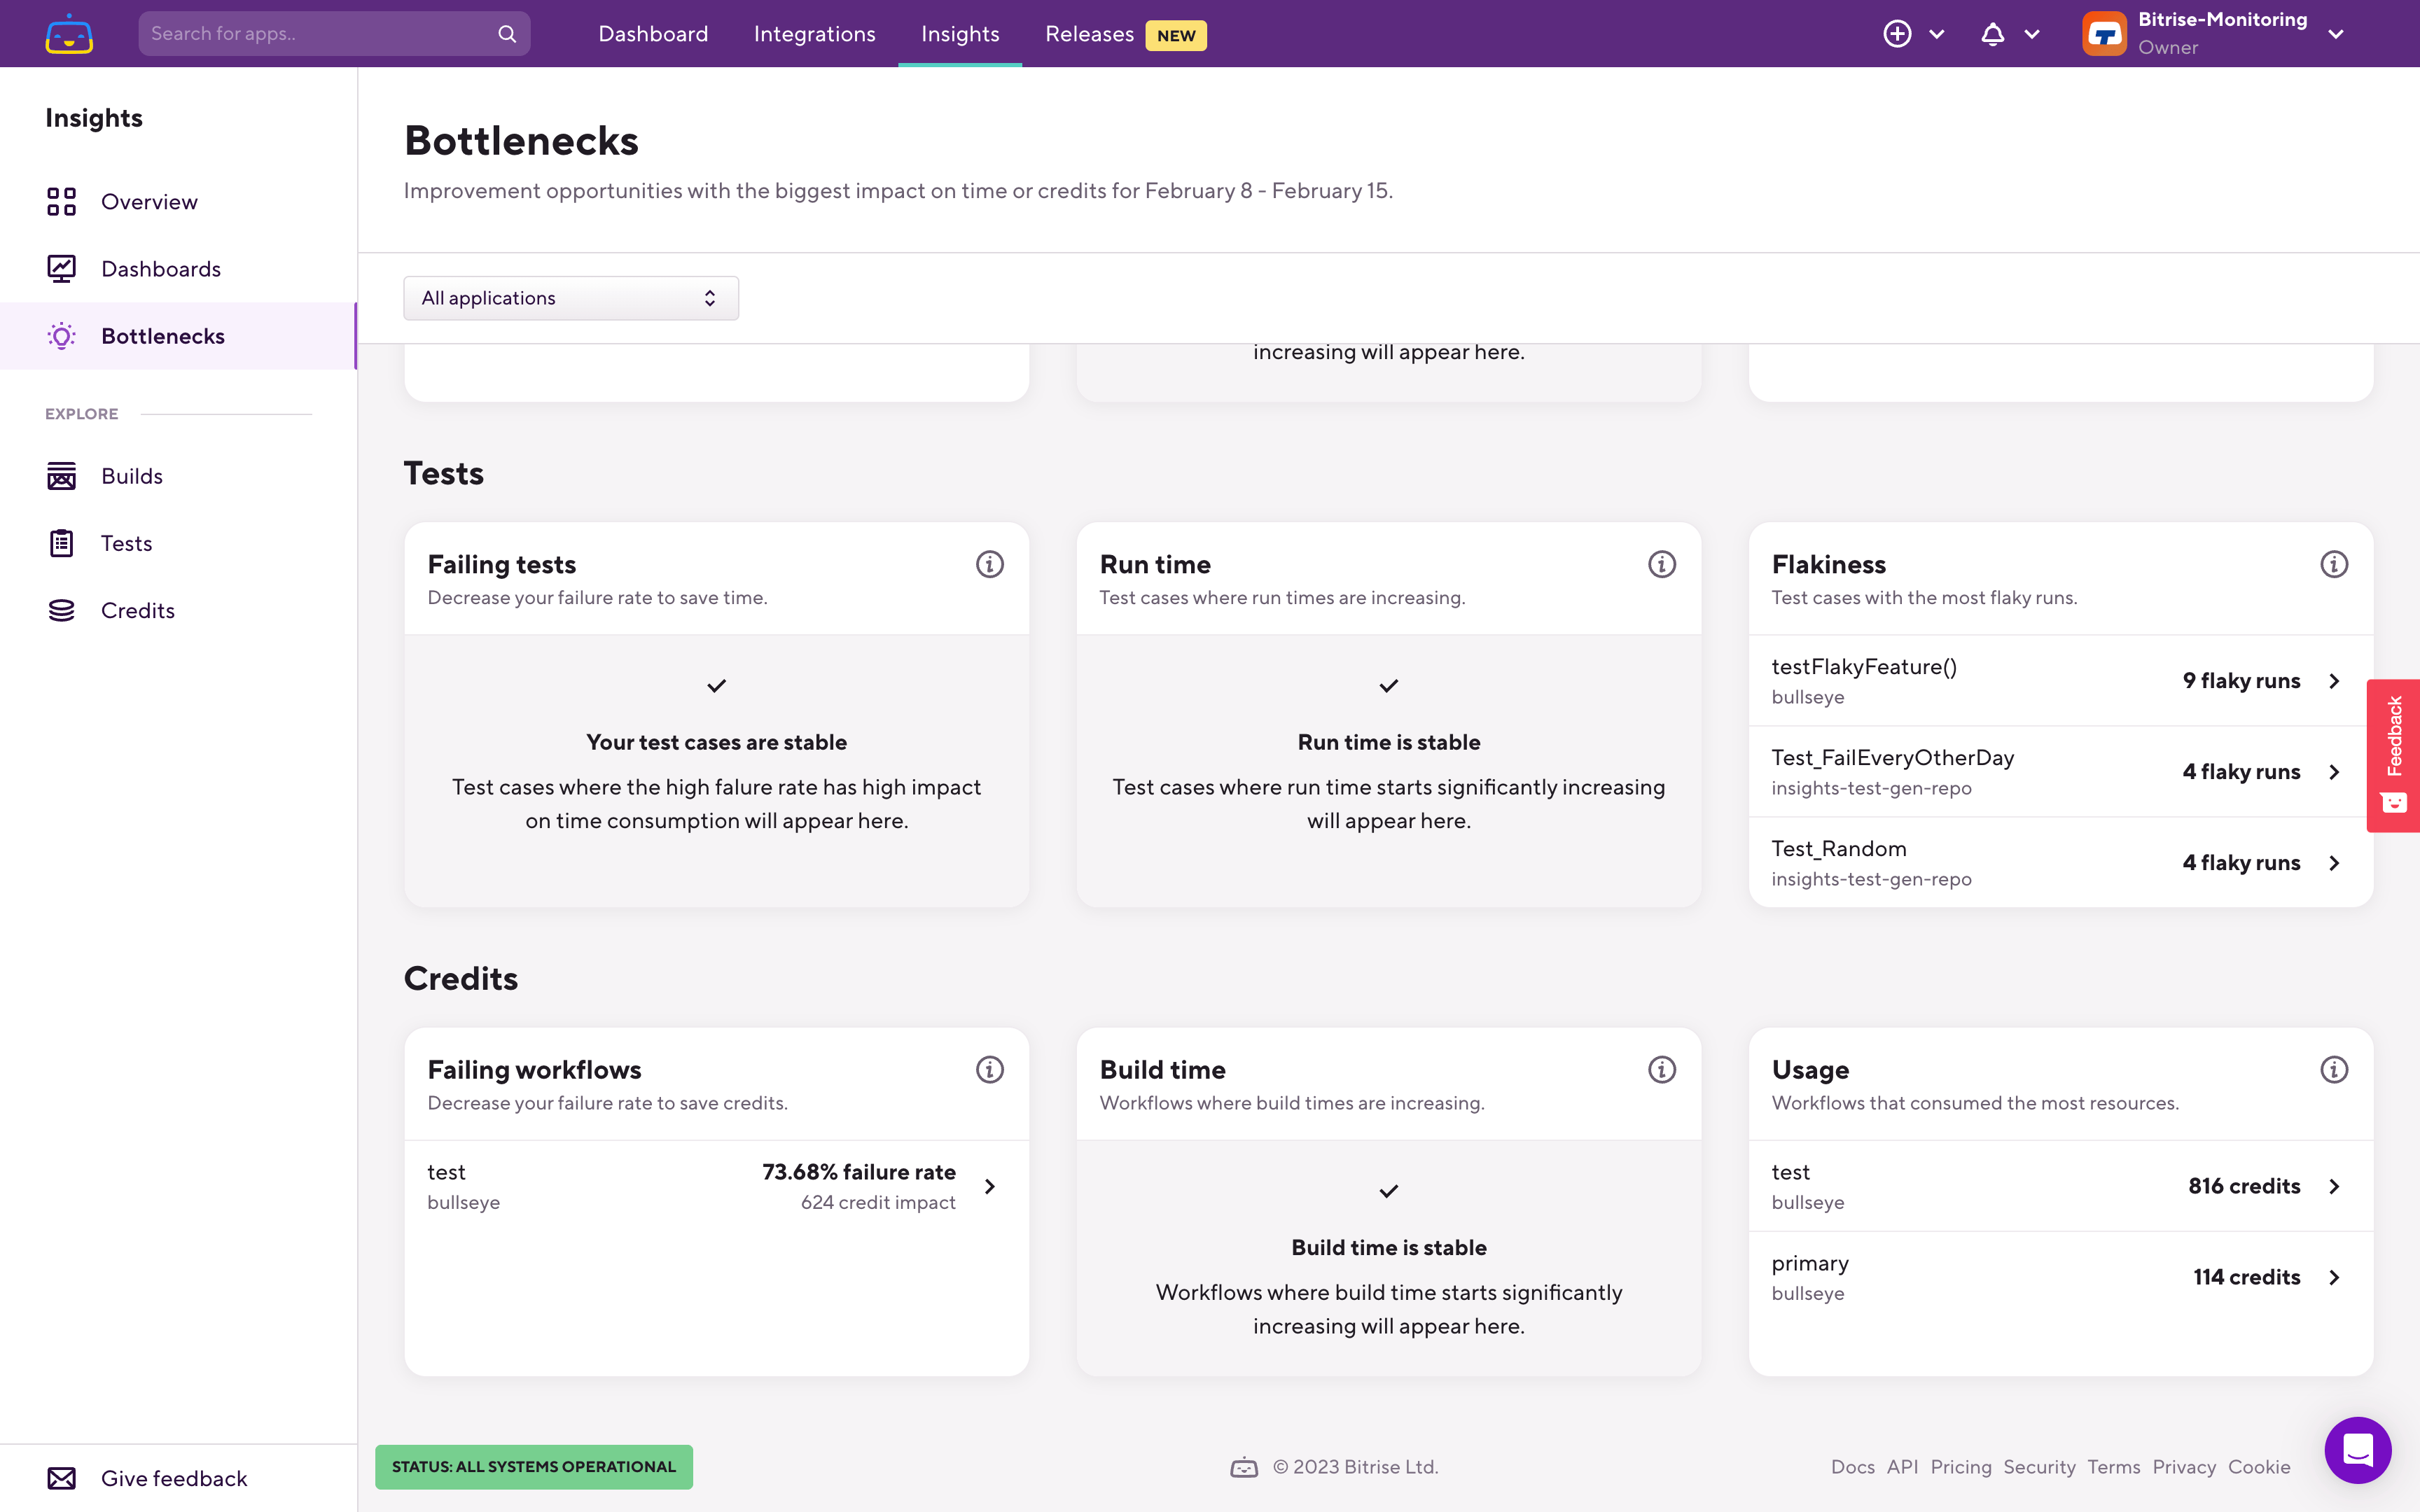
Task: Click the info icon on the Flakiness card
Action: (2333, 564)
